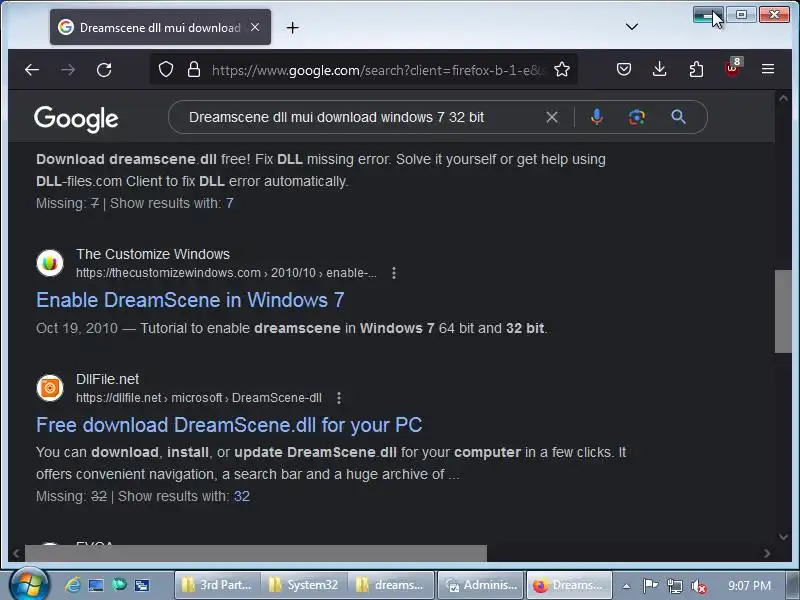Open the 3rd Part... folder taskbar button
Viewport: 800px width, 600px height.
click(x=217, y=585)
